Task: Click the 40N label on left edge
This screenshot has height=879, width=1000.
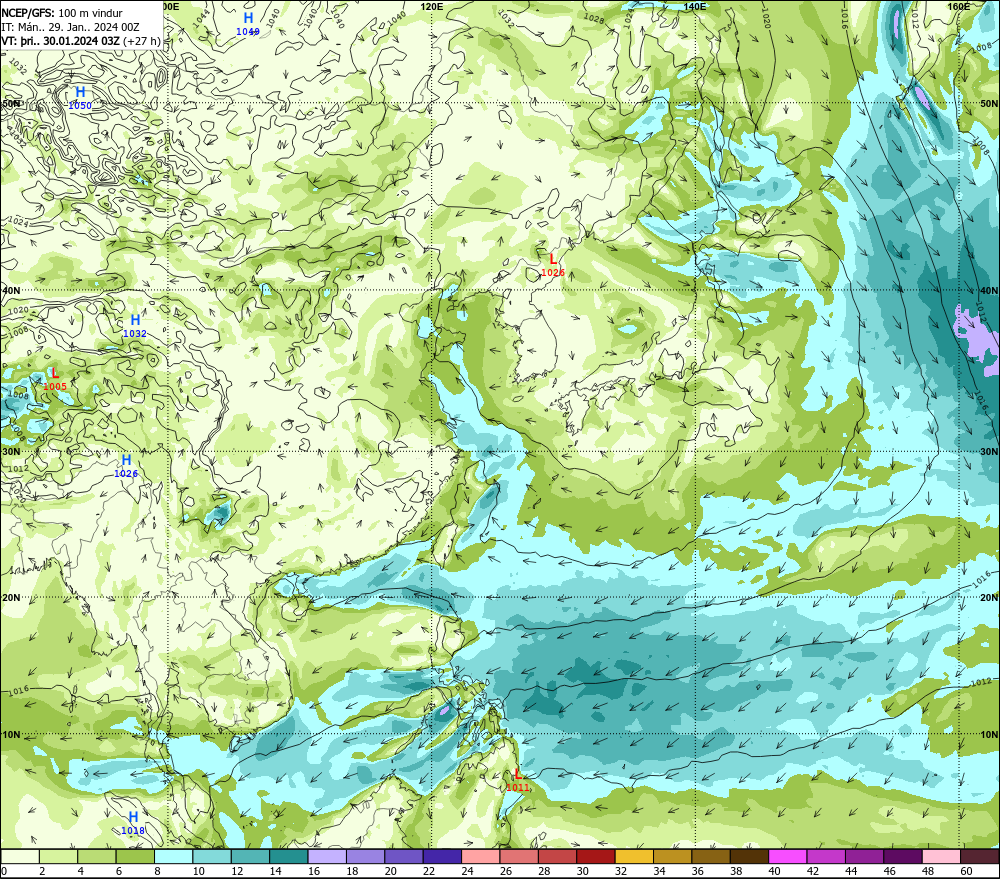Action: [11, 290]
